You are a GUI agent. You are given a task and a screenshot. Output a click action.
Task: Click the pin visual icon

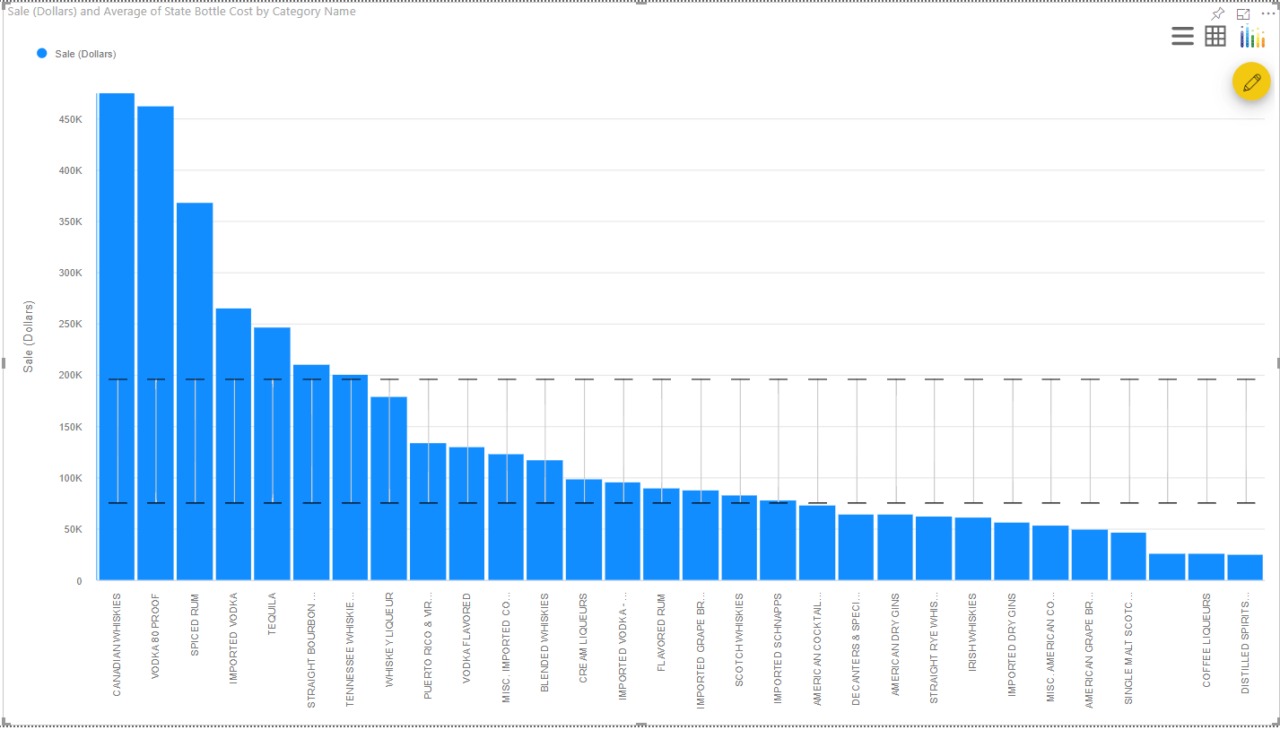pos(1217,14)
